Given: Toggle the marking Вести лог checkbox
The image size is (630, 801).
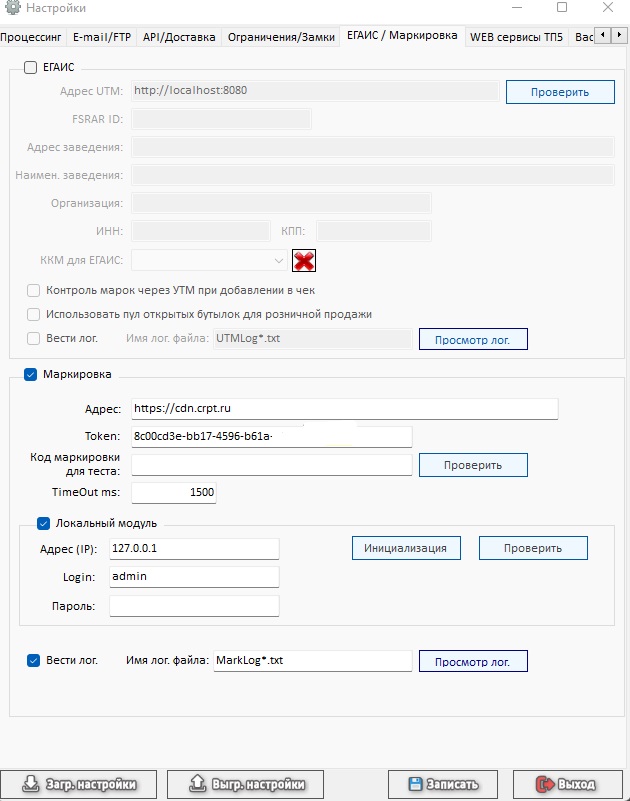Looking at the screenshot, I should tap(34, 660).
